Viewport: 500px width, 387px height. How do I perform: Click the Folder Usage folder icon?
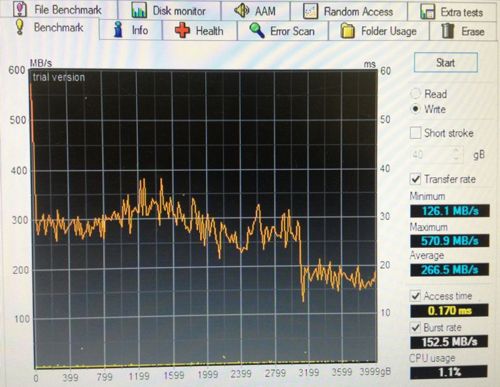tap(348, 31)
